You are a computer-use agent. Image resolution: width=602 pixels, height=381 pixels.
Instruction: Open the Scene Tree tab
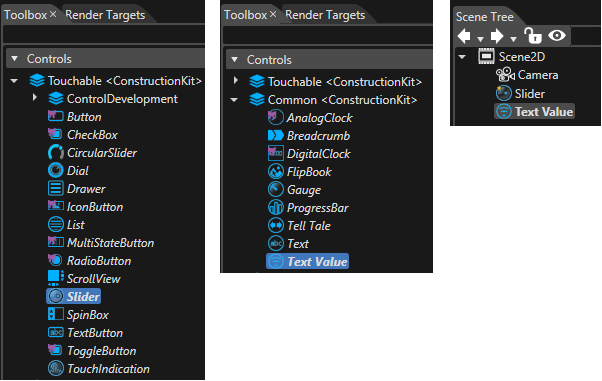(485, 17)
